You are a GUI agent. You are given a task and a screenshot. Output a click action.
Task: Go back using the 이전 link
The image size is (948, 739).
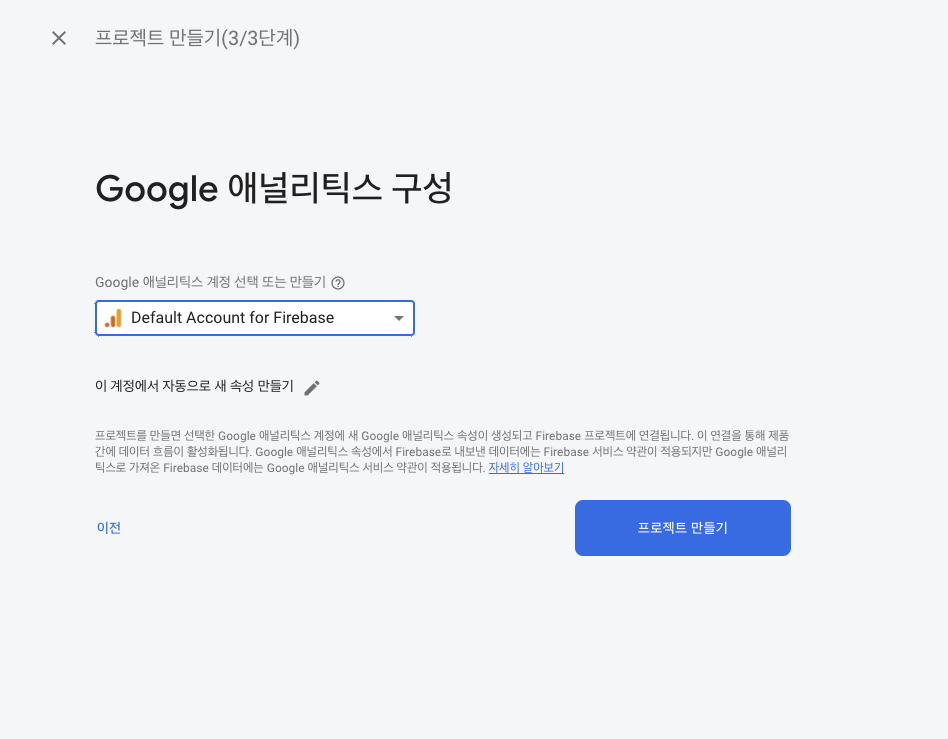click(109, 528)
